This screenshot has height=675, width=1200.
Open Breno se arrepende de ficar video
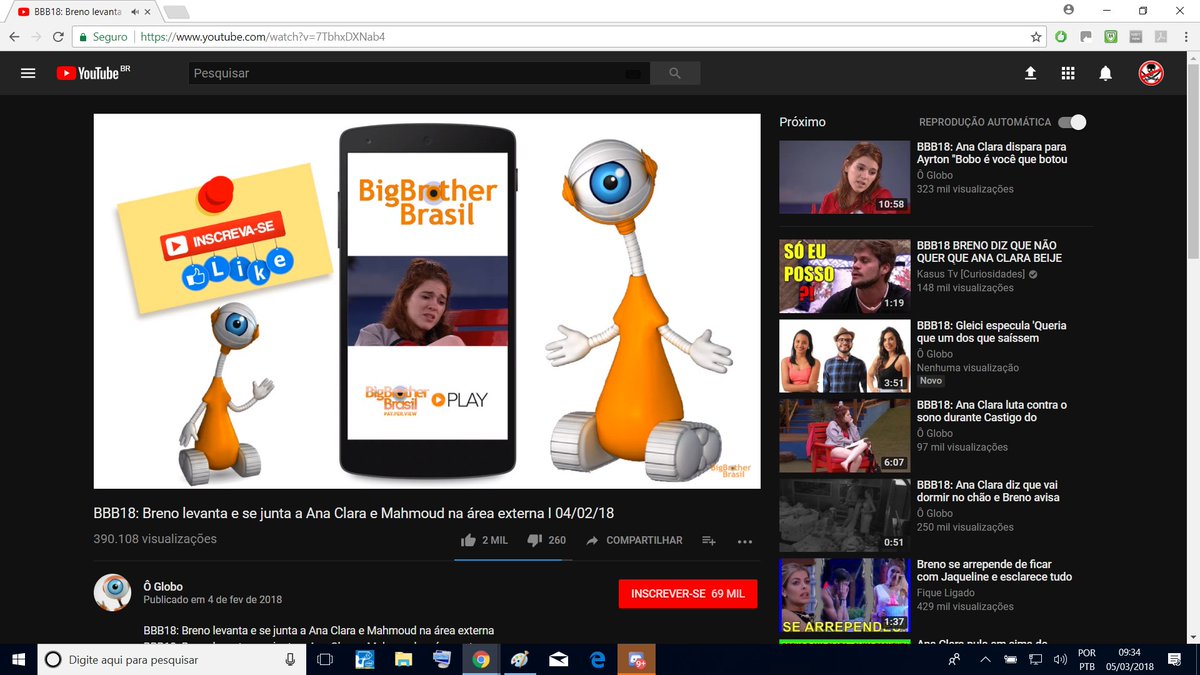pos(994,570)
